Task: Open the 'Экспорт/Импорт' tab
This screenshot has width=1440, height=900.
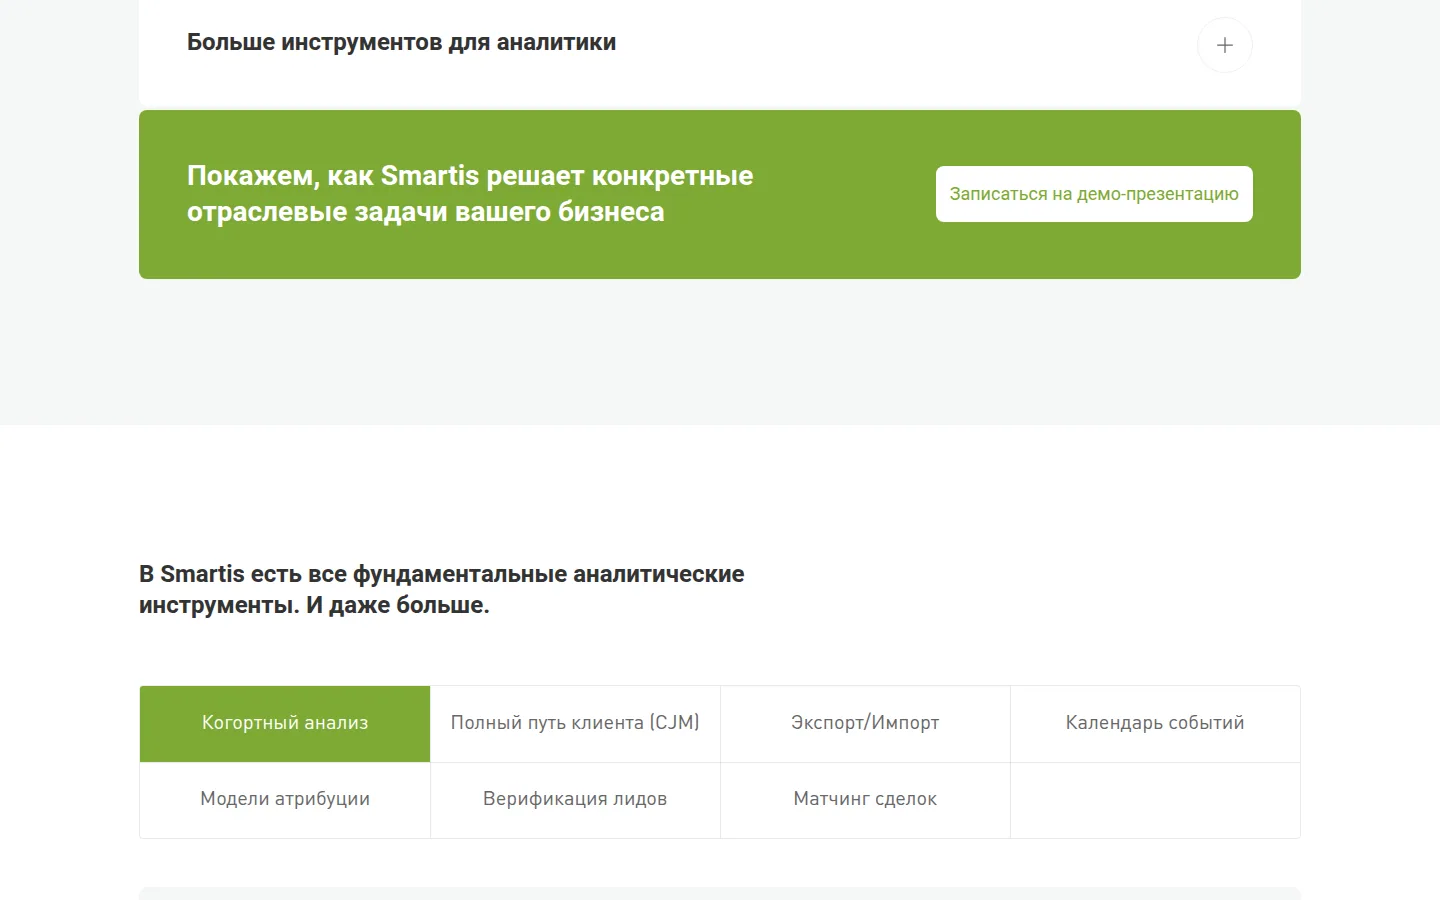Action: 865,723
